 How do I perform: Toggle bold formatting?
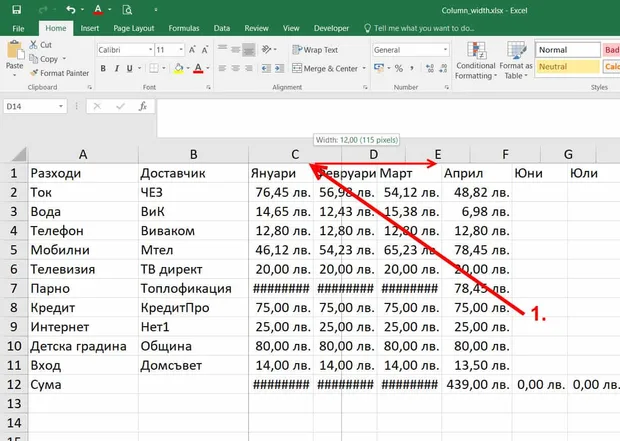(103, 68)
